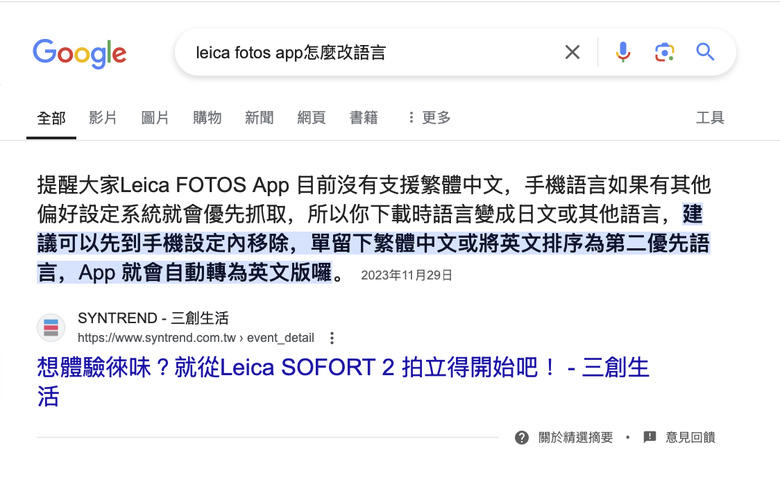This screenshot has width=780, height=491.
Task: Expand the 更多 search filters menu
Action: click(x=428, y=118)
